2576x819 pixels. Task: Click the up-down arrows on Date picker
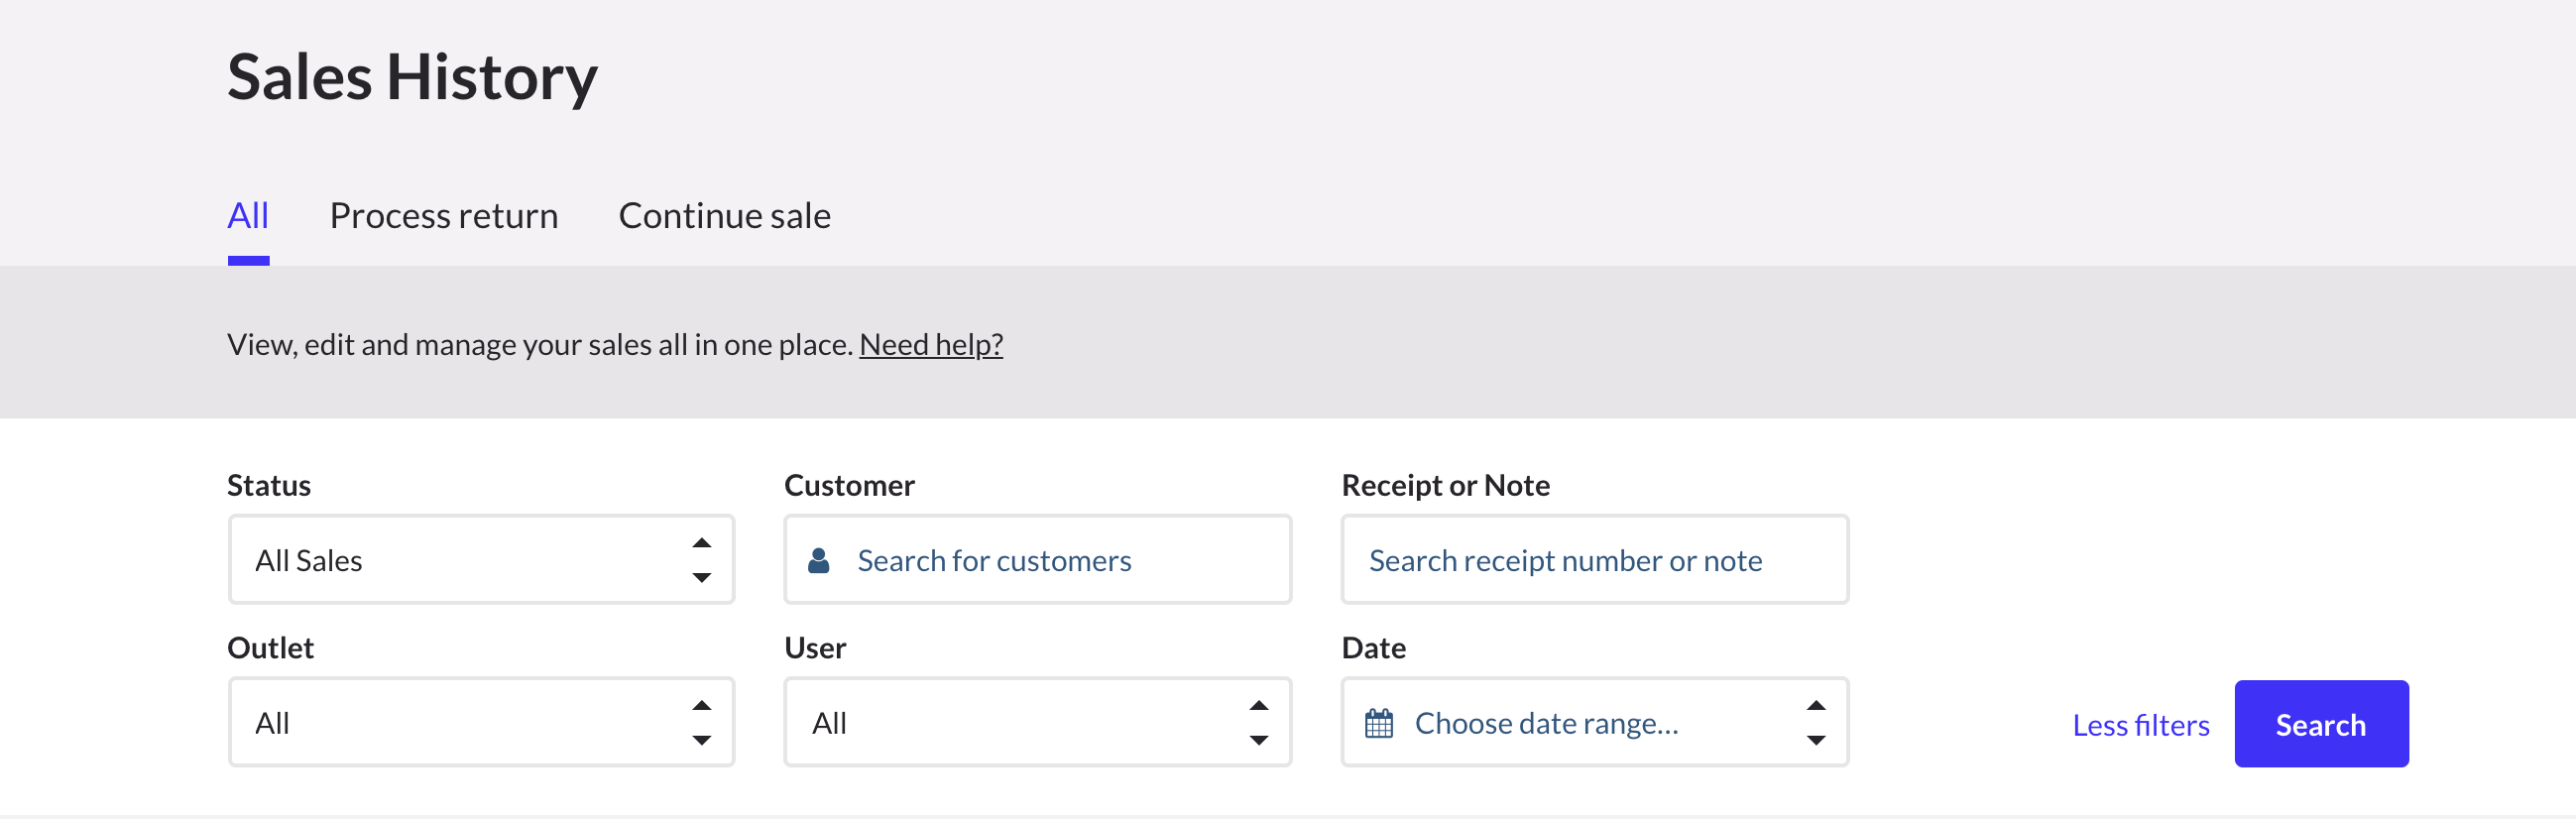1815,723
